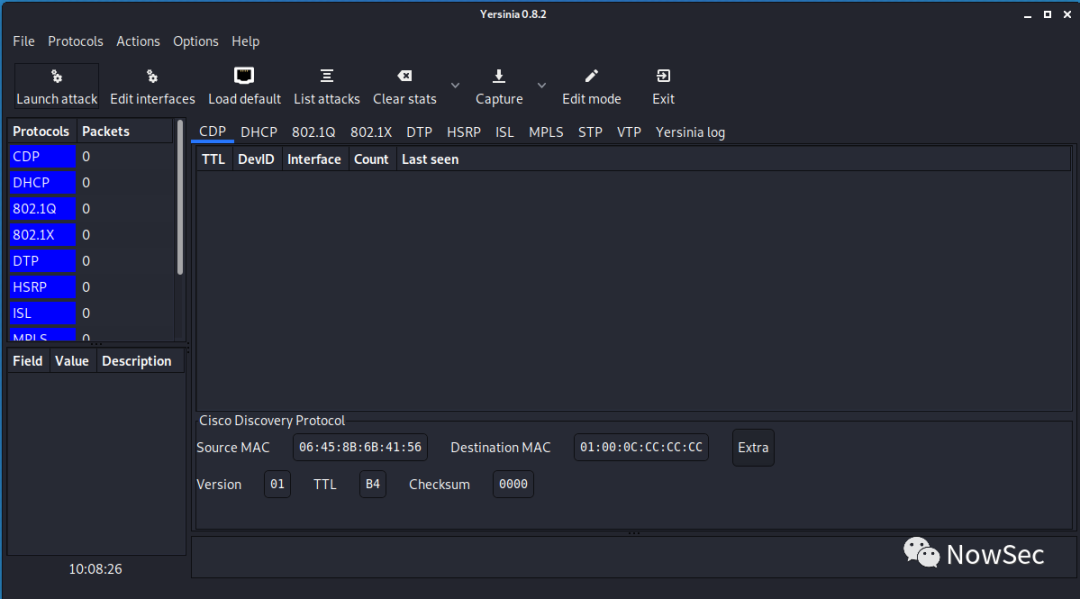The width and height of the screenshot is (1080, 599).
Task: Click the protocols list vertical scrollbar
Action: point(180,198)
